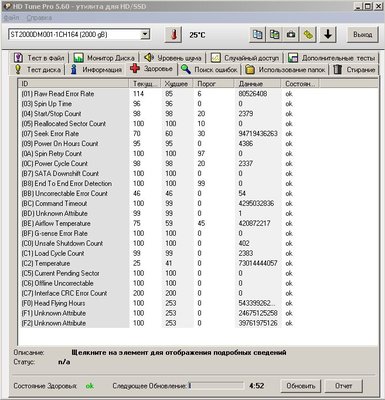Open the Здоровье tab with red cross

pyautogui.click(x=152, y=69)
